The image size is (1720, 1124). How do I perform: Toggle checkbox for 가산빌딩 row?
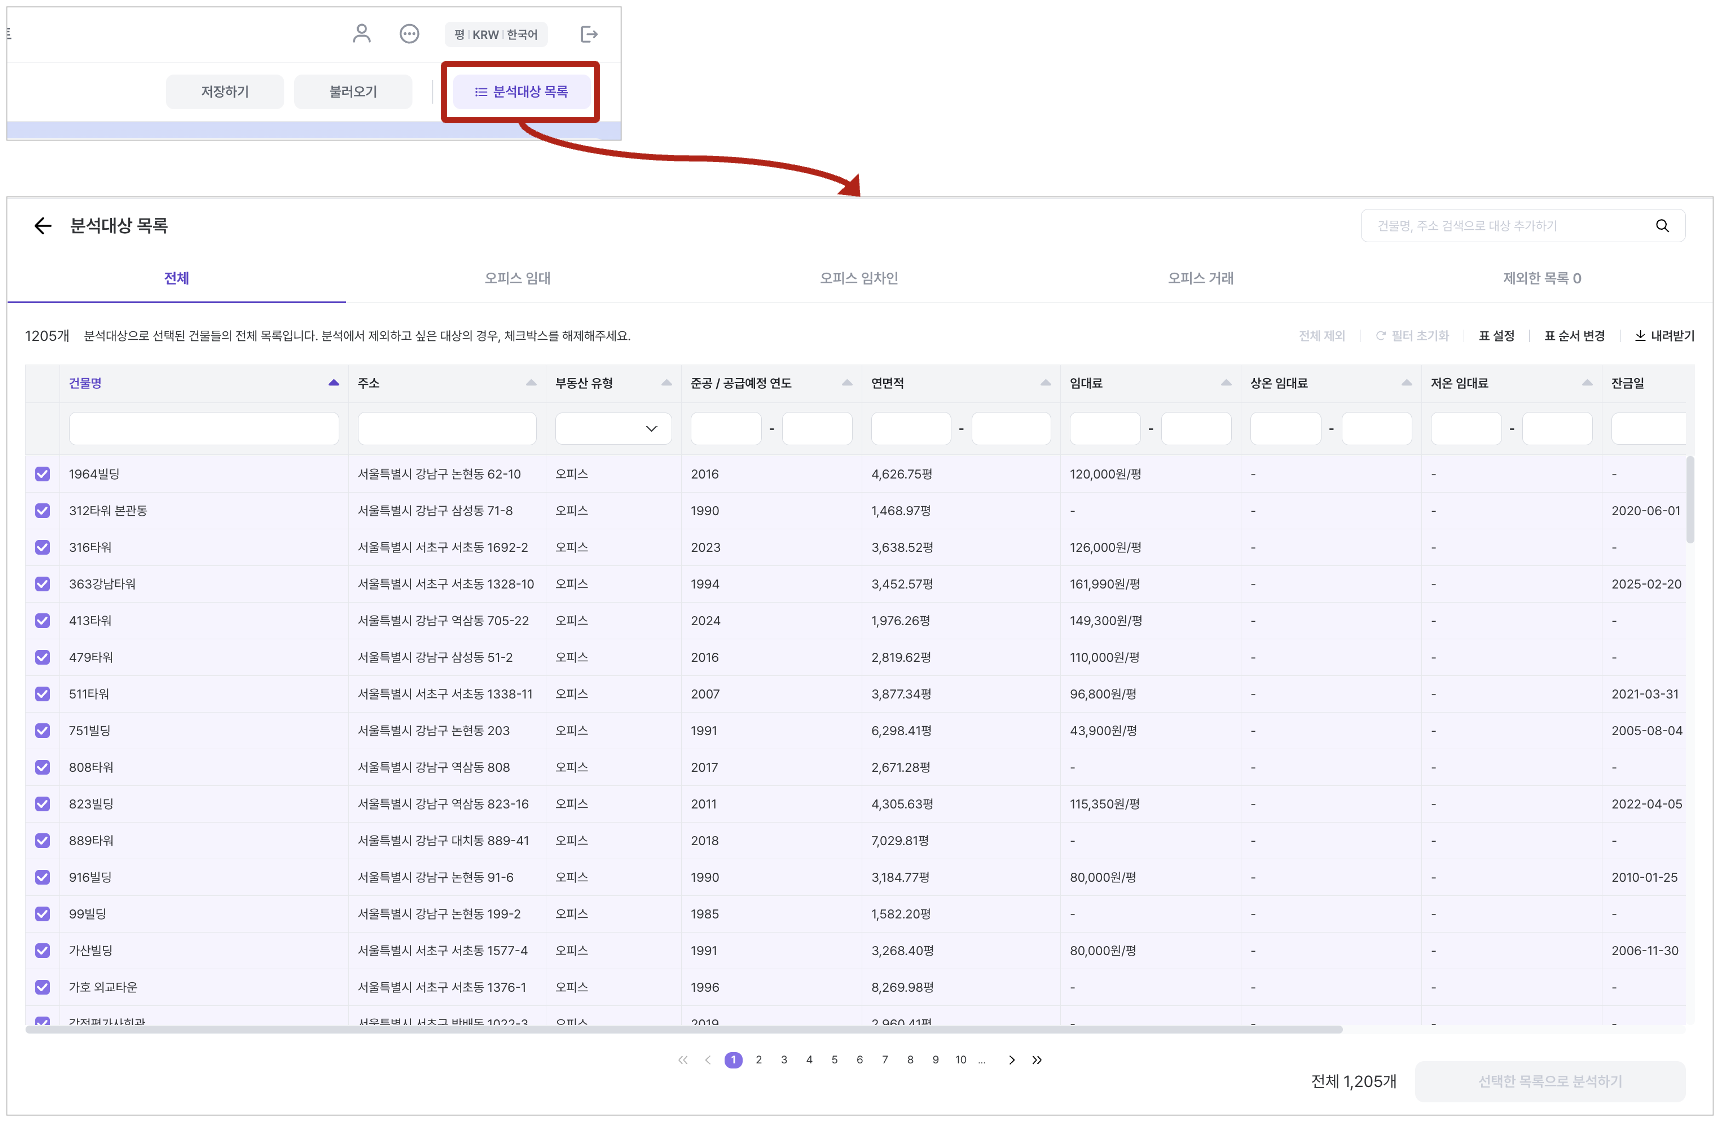point(42,951)
